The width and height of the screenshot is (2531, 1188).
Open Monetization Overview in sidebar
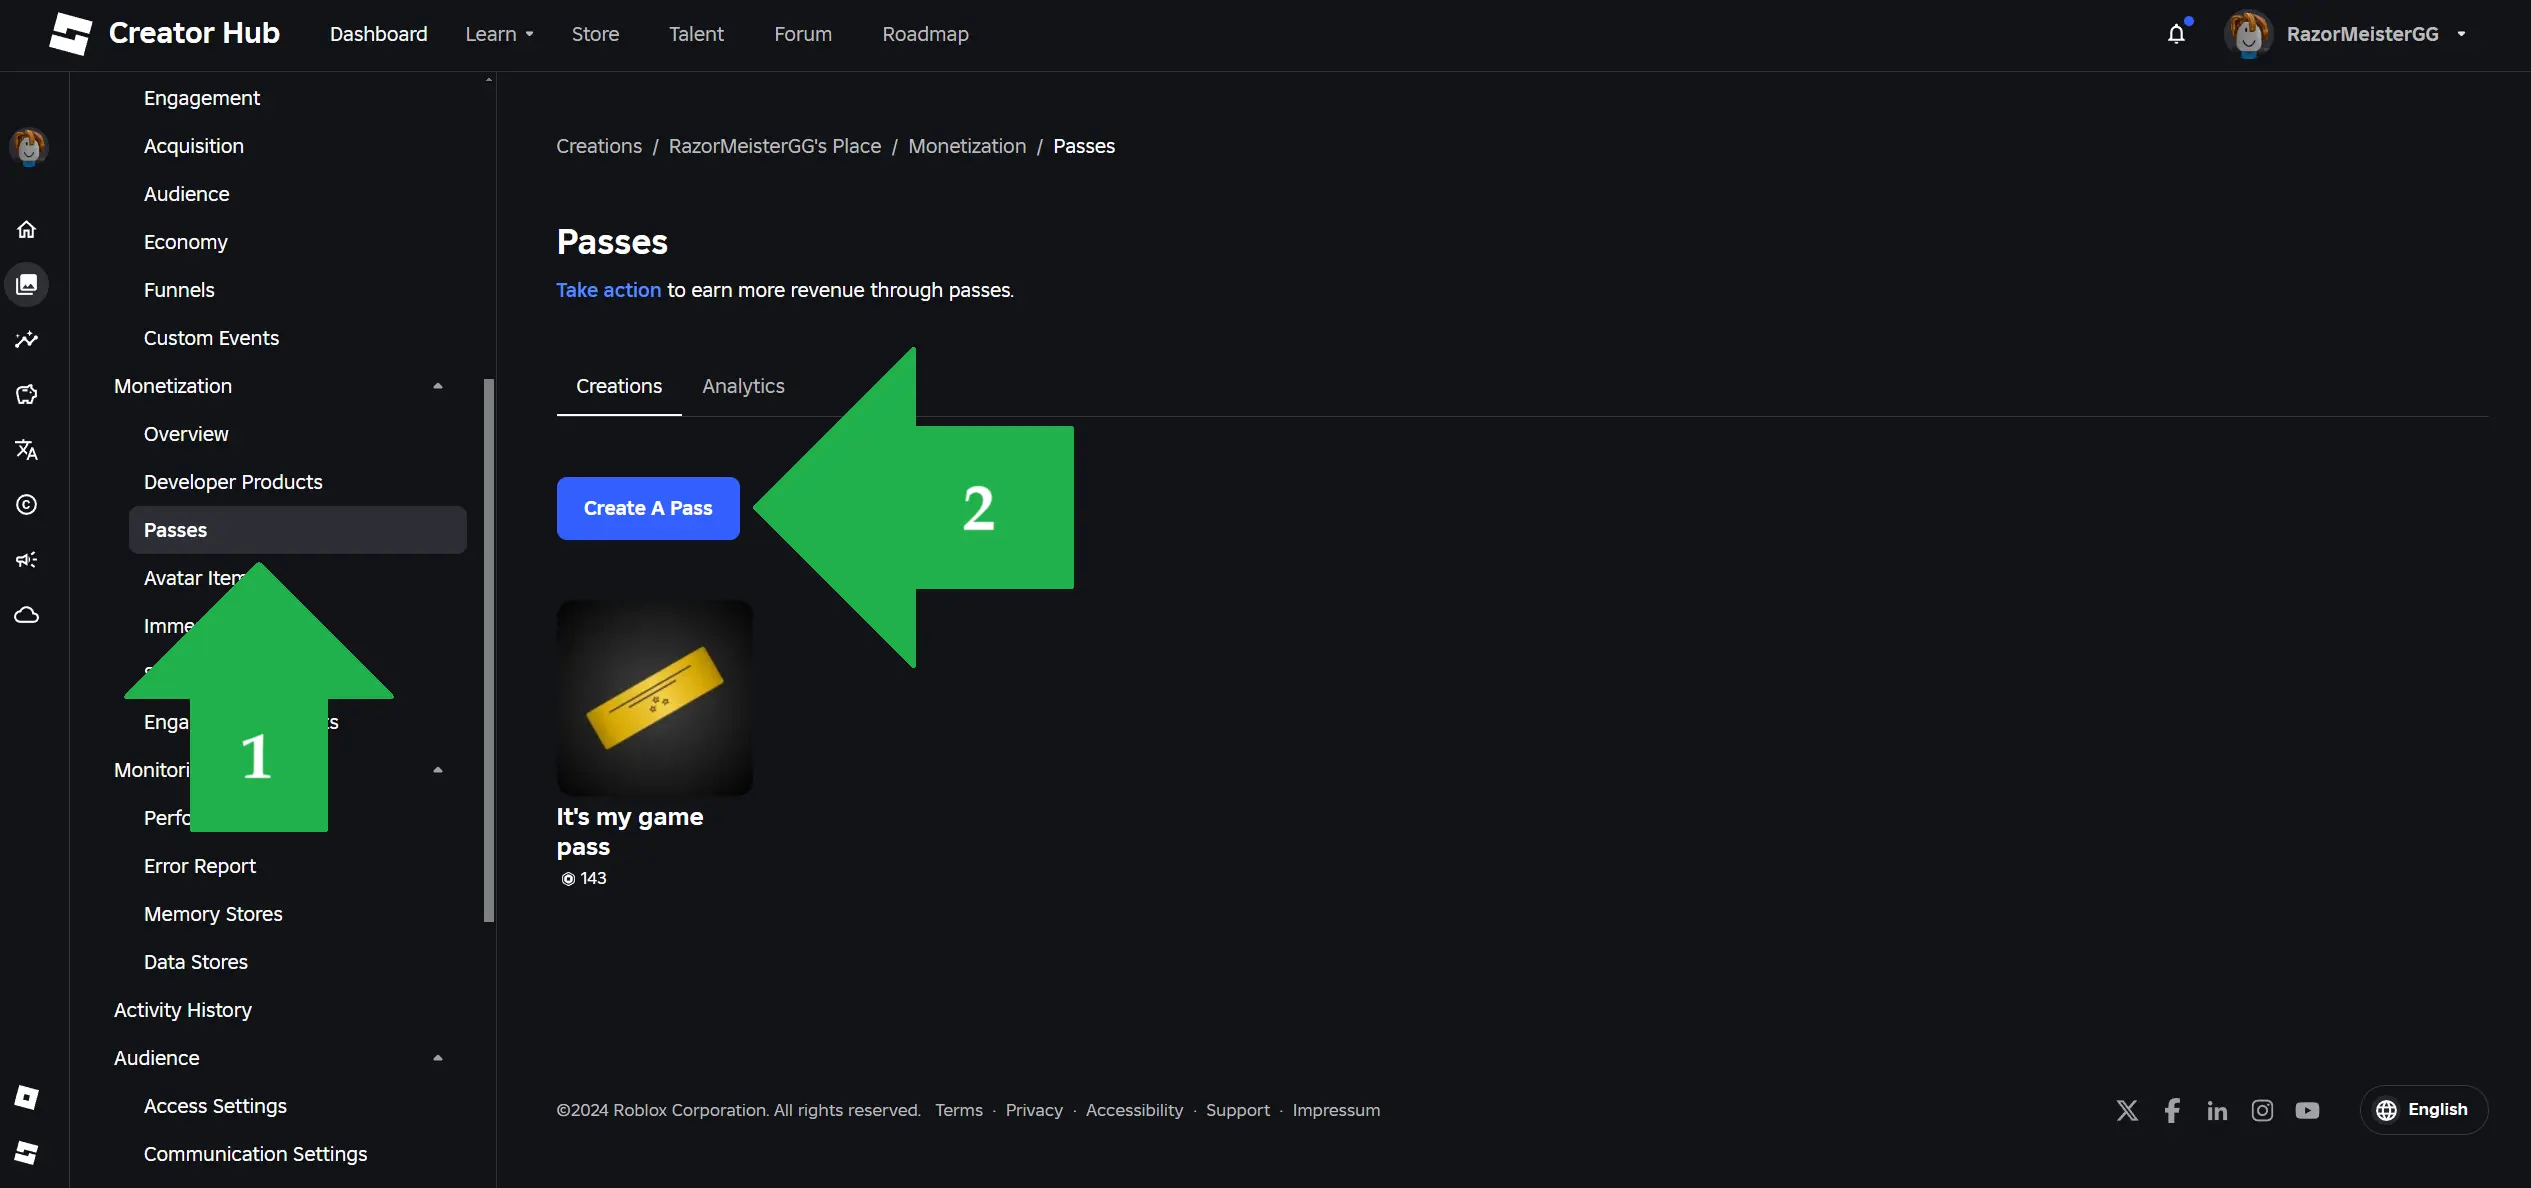[x=186, y=434]
